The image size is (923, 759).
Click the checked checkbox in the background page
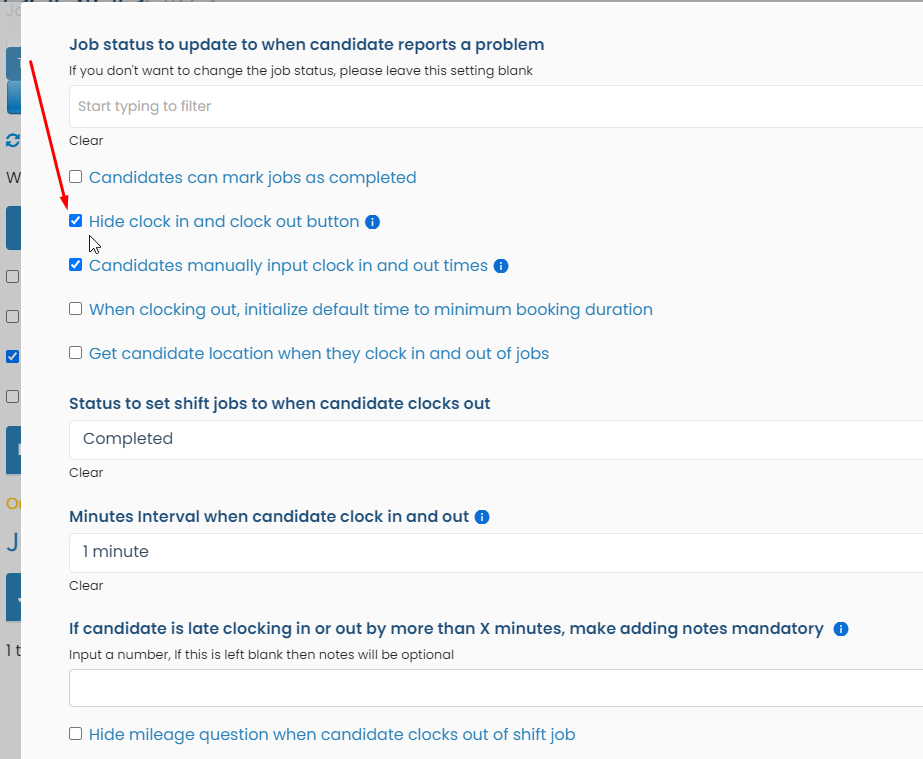pyautogui.click(x=12, y=356)
